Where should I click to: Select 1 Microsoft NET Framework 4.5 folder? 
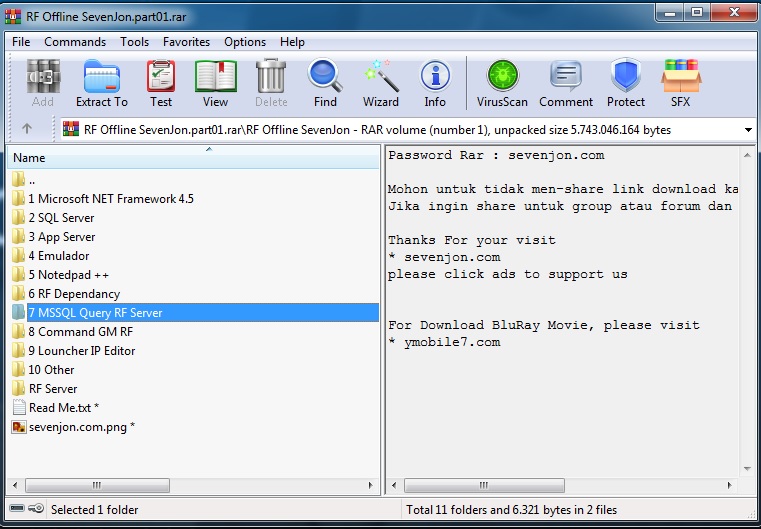pos(111,198)
